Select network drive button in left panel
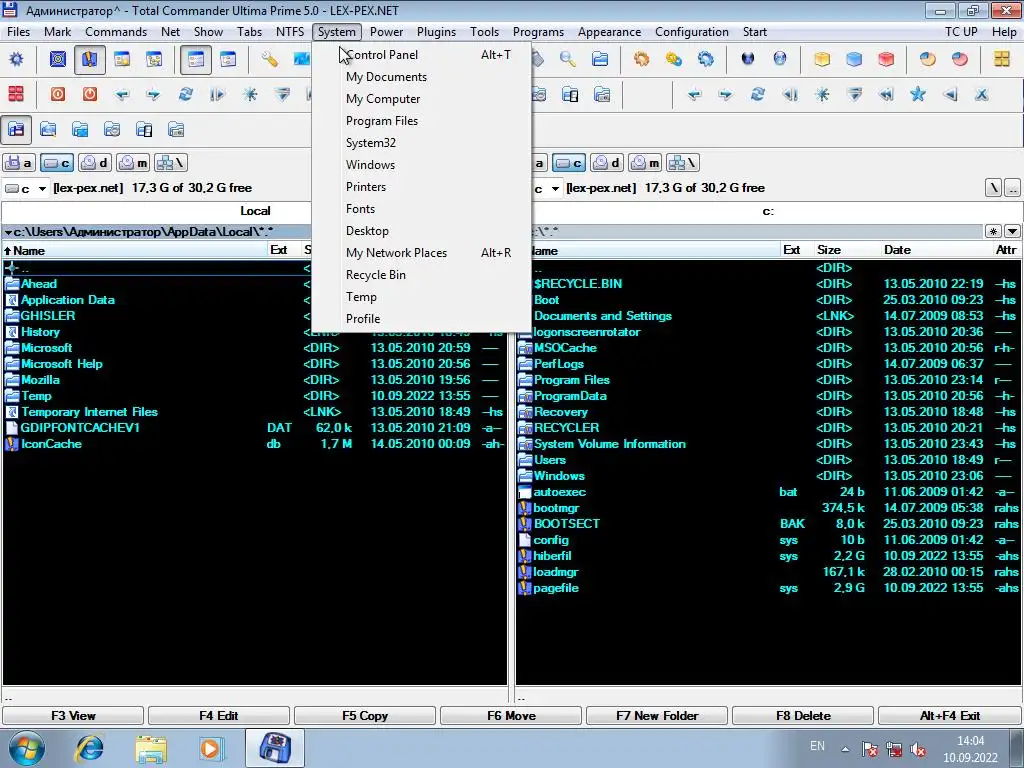 pyautogui.click(x=171, y=163)
